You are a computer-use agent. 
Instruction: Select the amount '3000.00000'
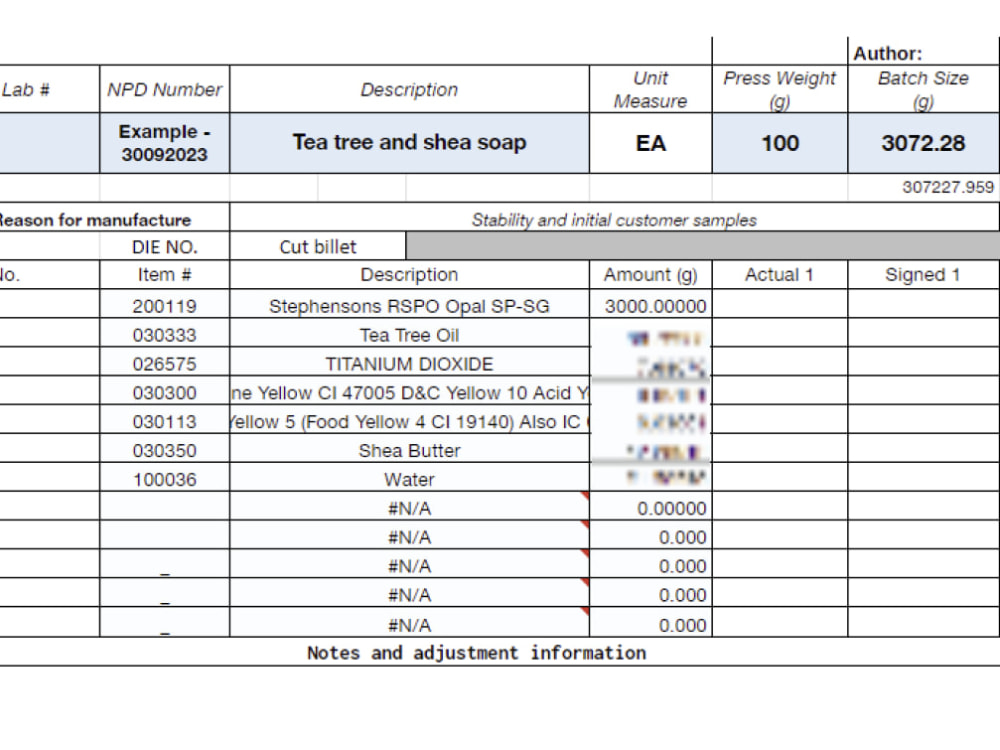(x=651, y=305)
